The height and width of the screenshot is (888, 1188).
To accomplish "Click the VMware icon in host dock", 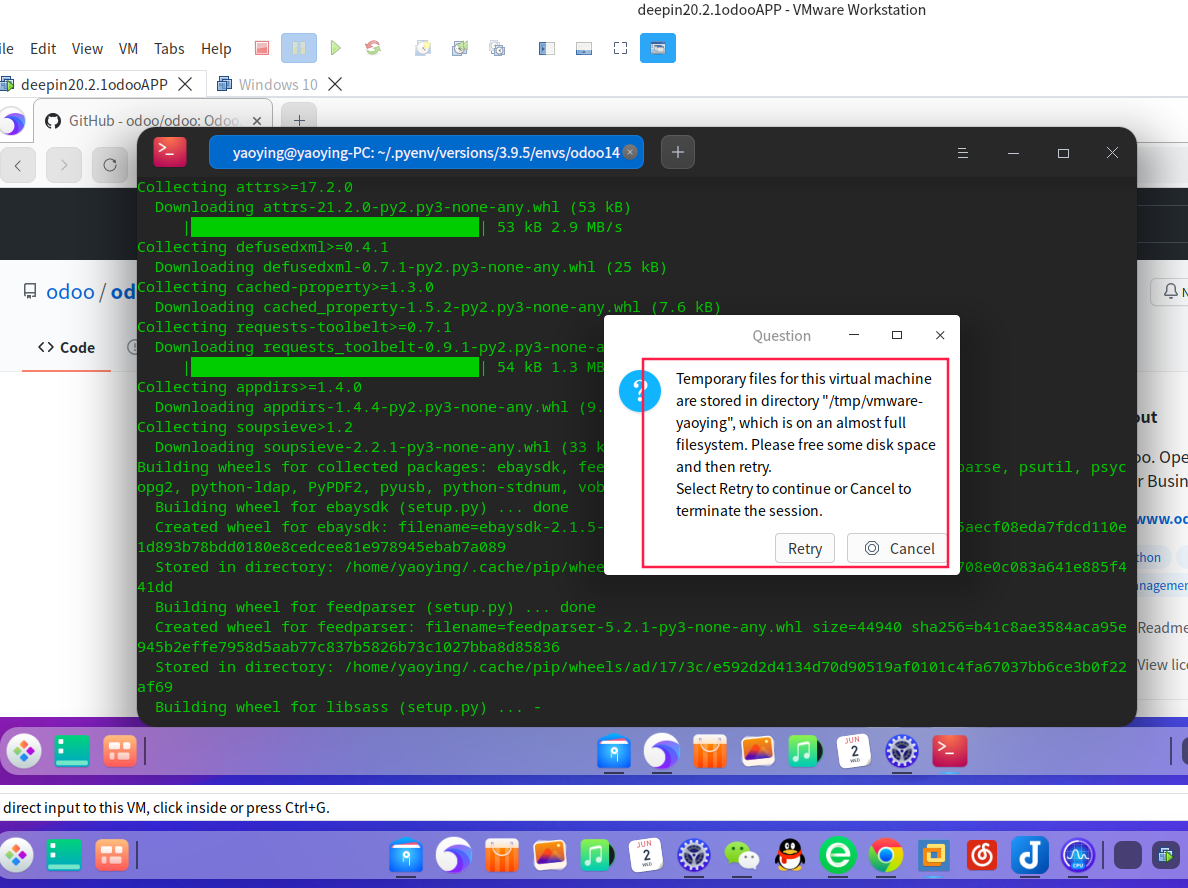I will [x=933, y=856].
